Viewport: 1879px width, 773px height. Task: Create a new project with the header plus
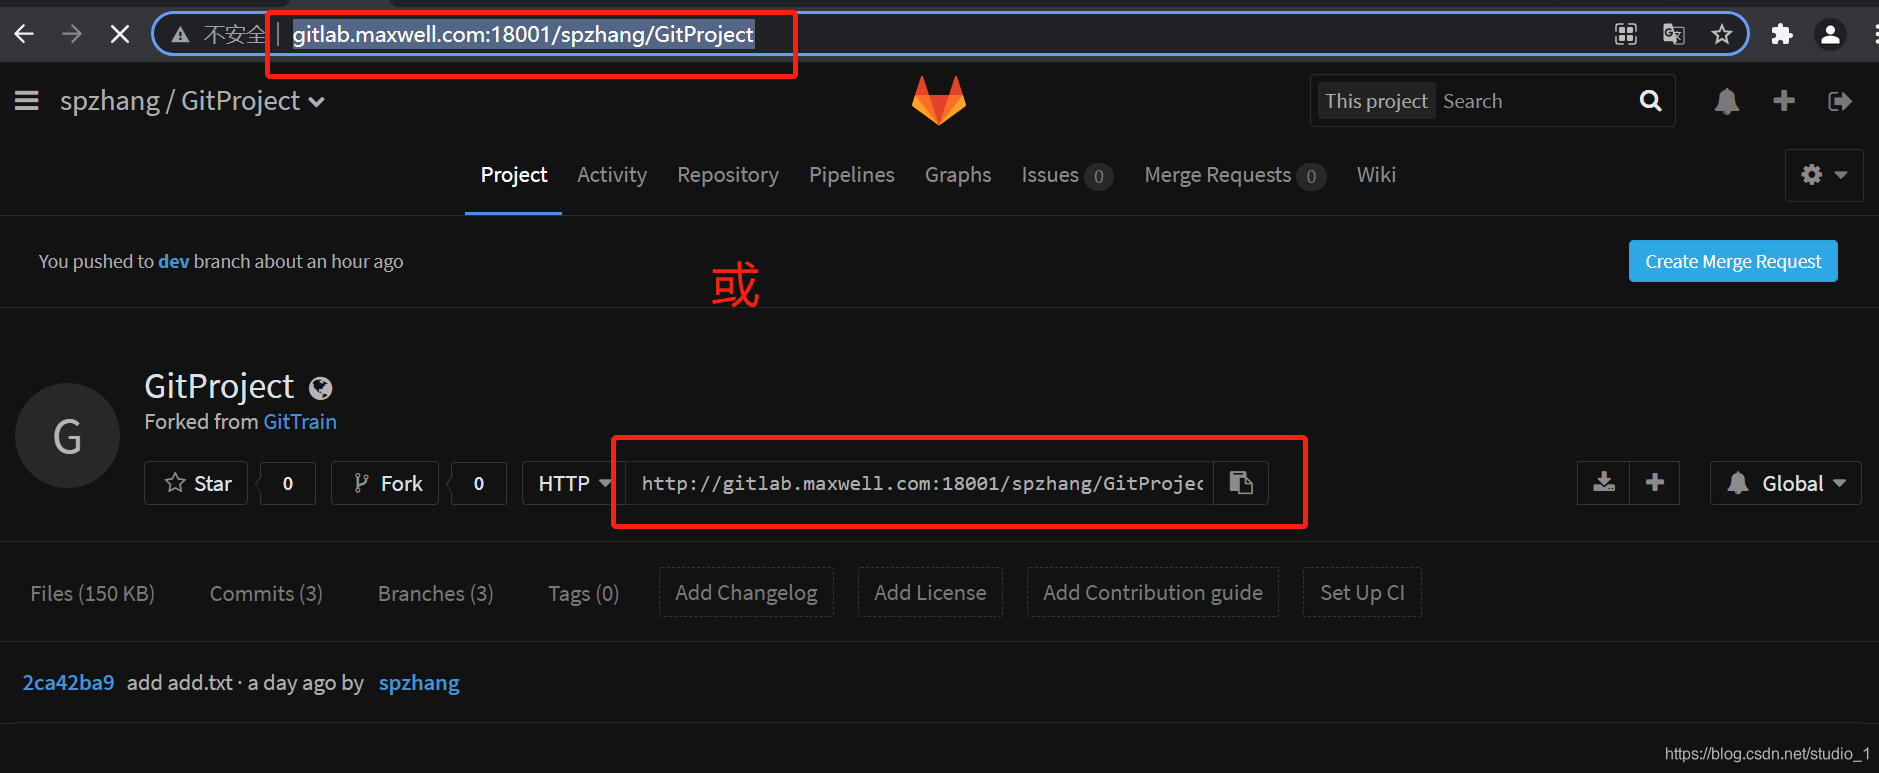coord(1784,101)
